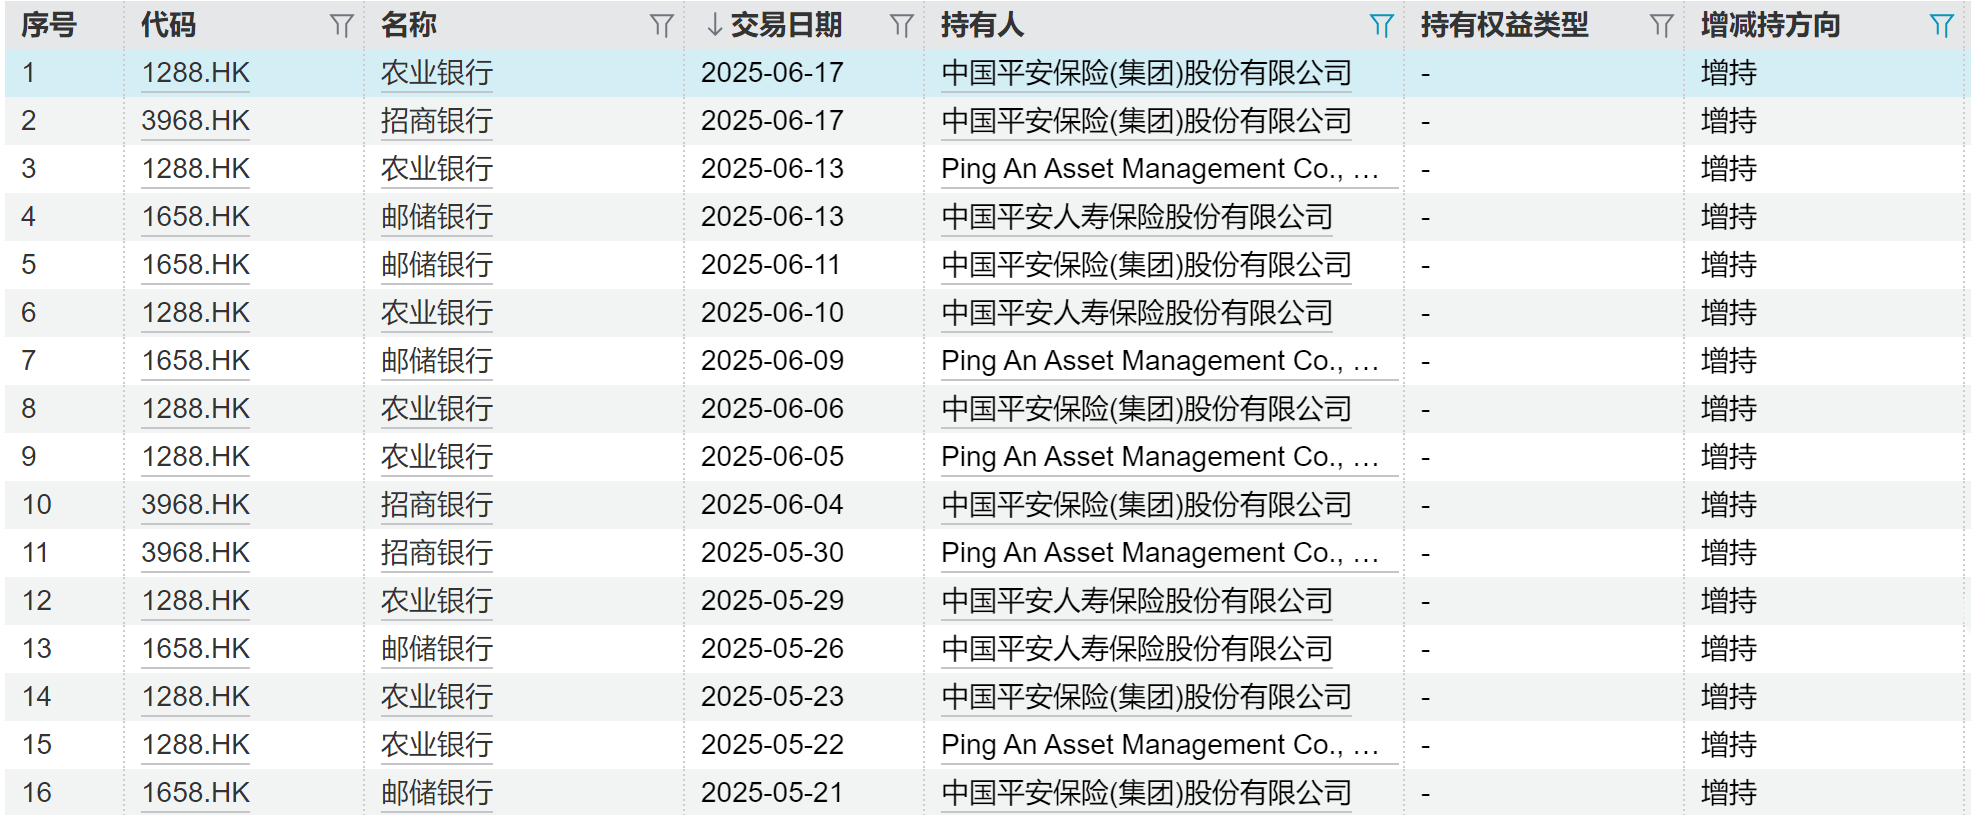The image size is (1971, 815).
Task: Open 中国平安保险(集团) holder link in row 16
Action: [x=1146, y=793]
